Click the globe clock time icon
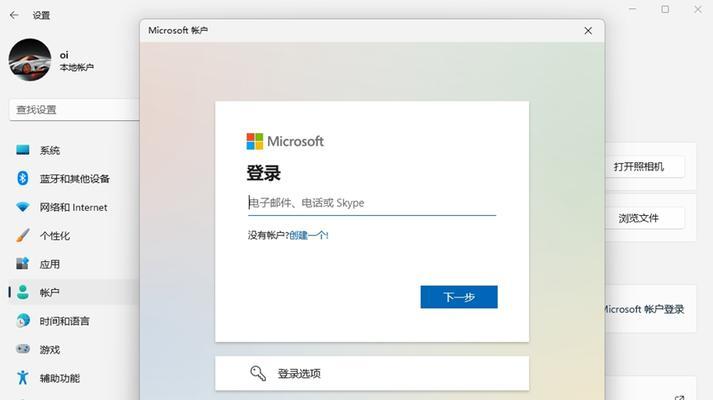The height and width of the screenshot is (400, 713). tap(23, 321)
